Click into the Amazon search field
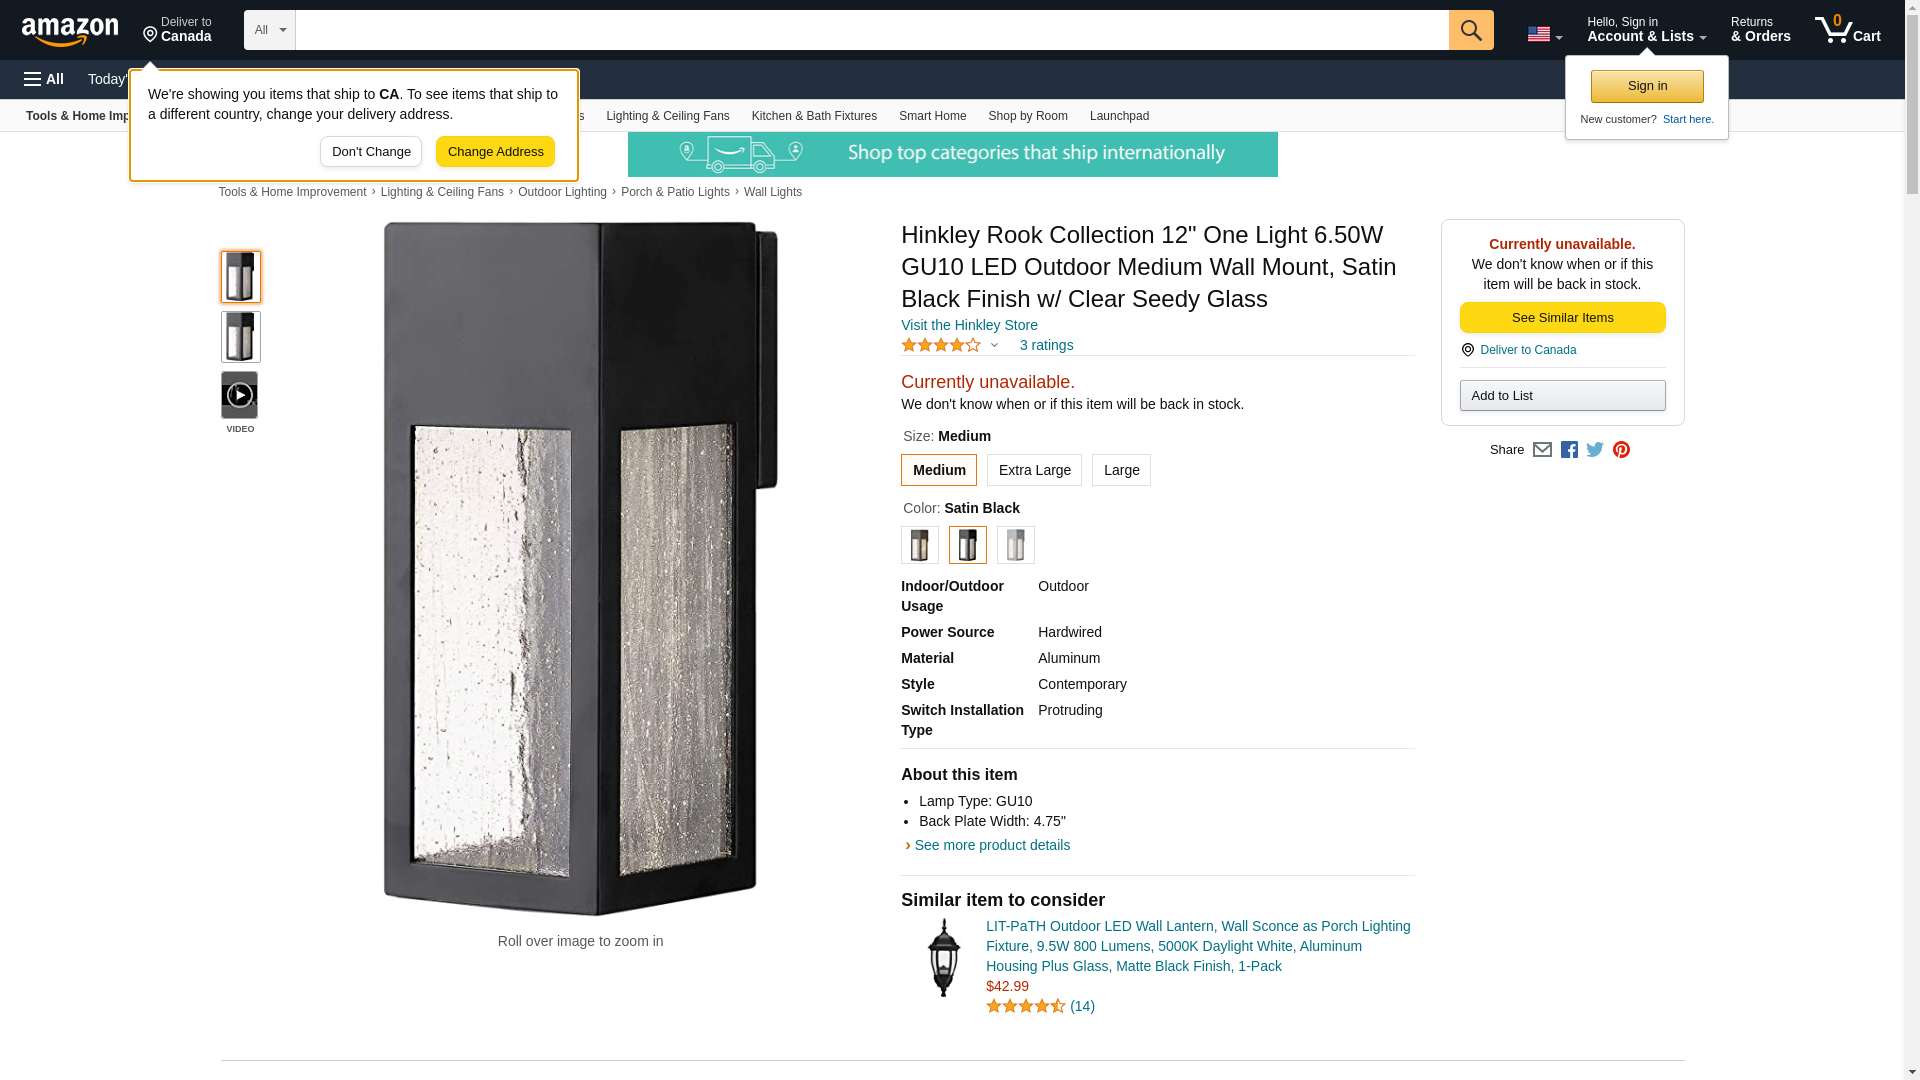Screen dimensions: 1920x1080 870,30
